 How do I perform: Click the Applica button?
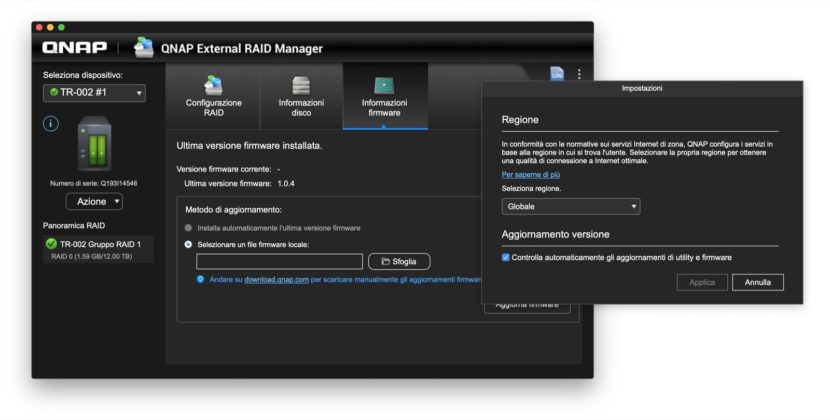coord(702,282)
